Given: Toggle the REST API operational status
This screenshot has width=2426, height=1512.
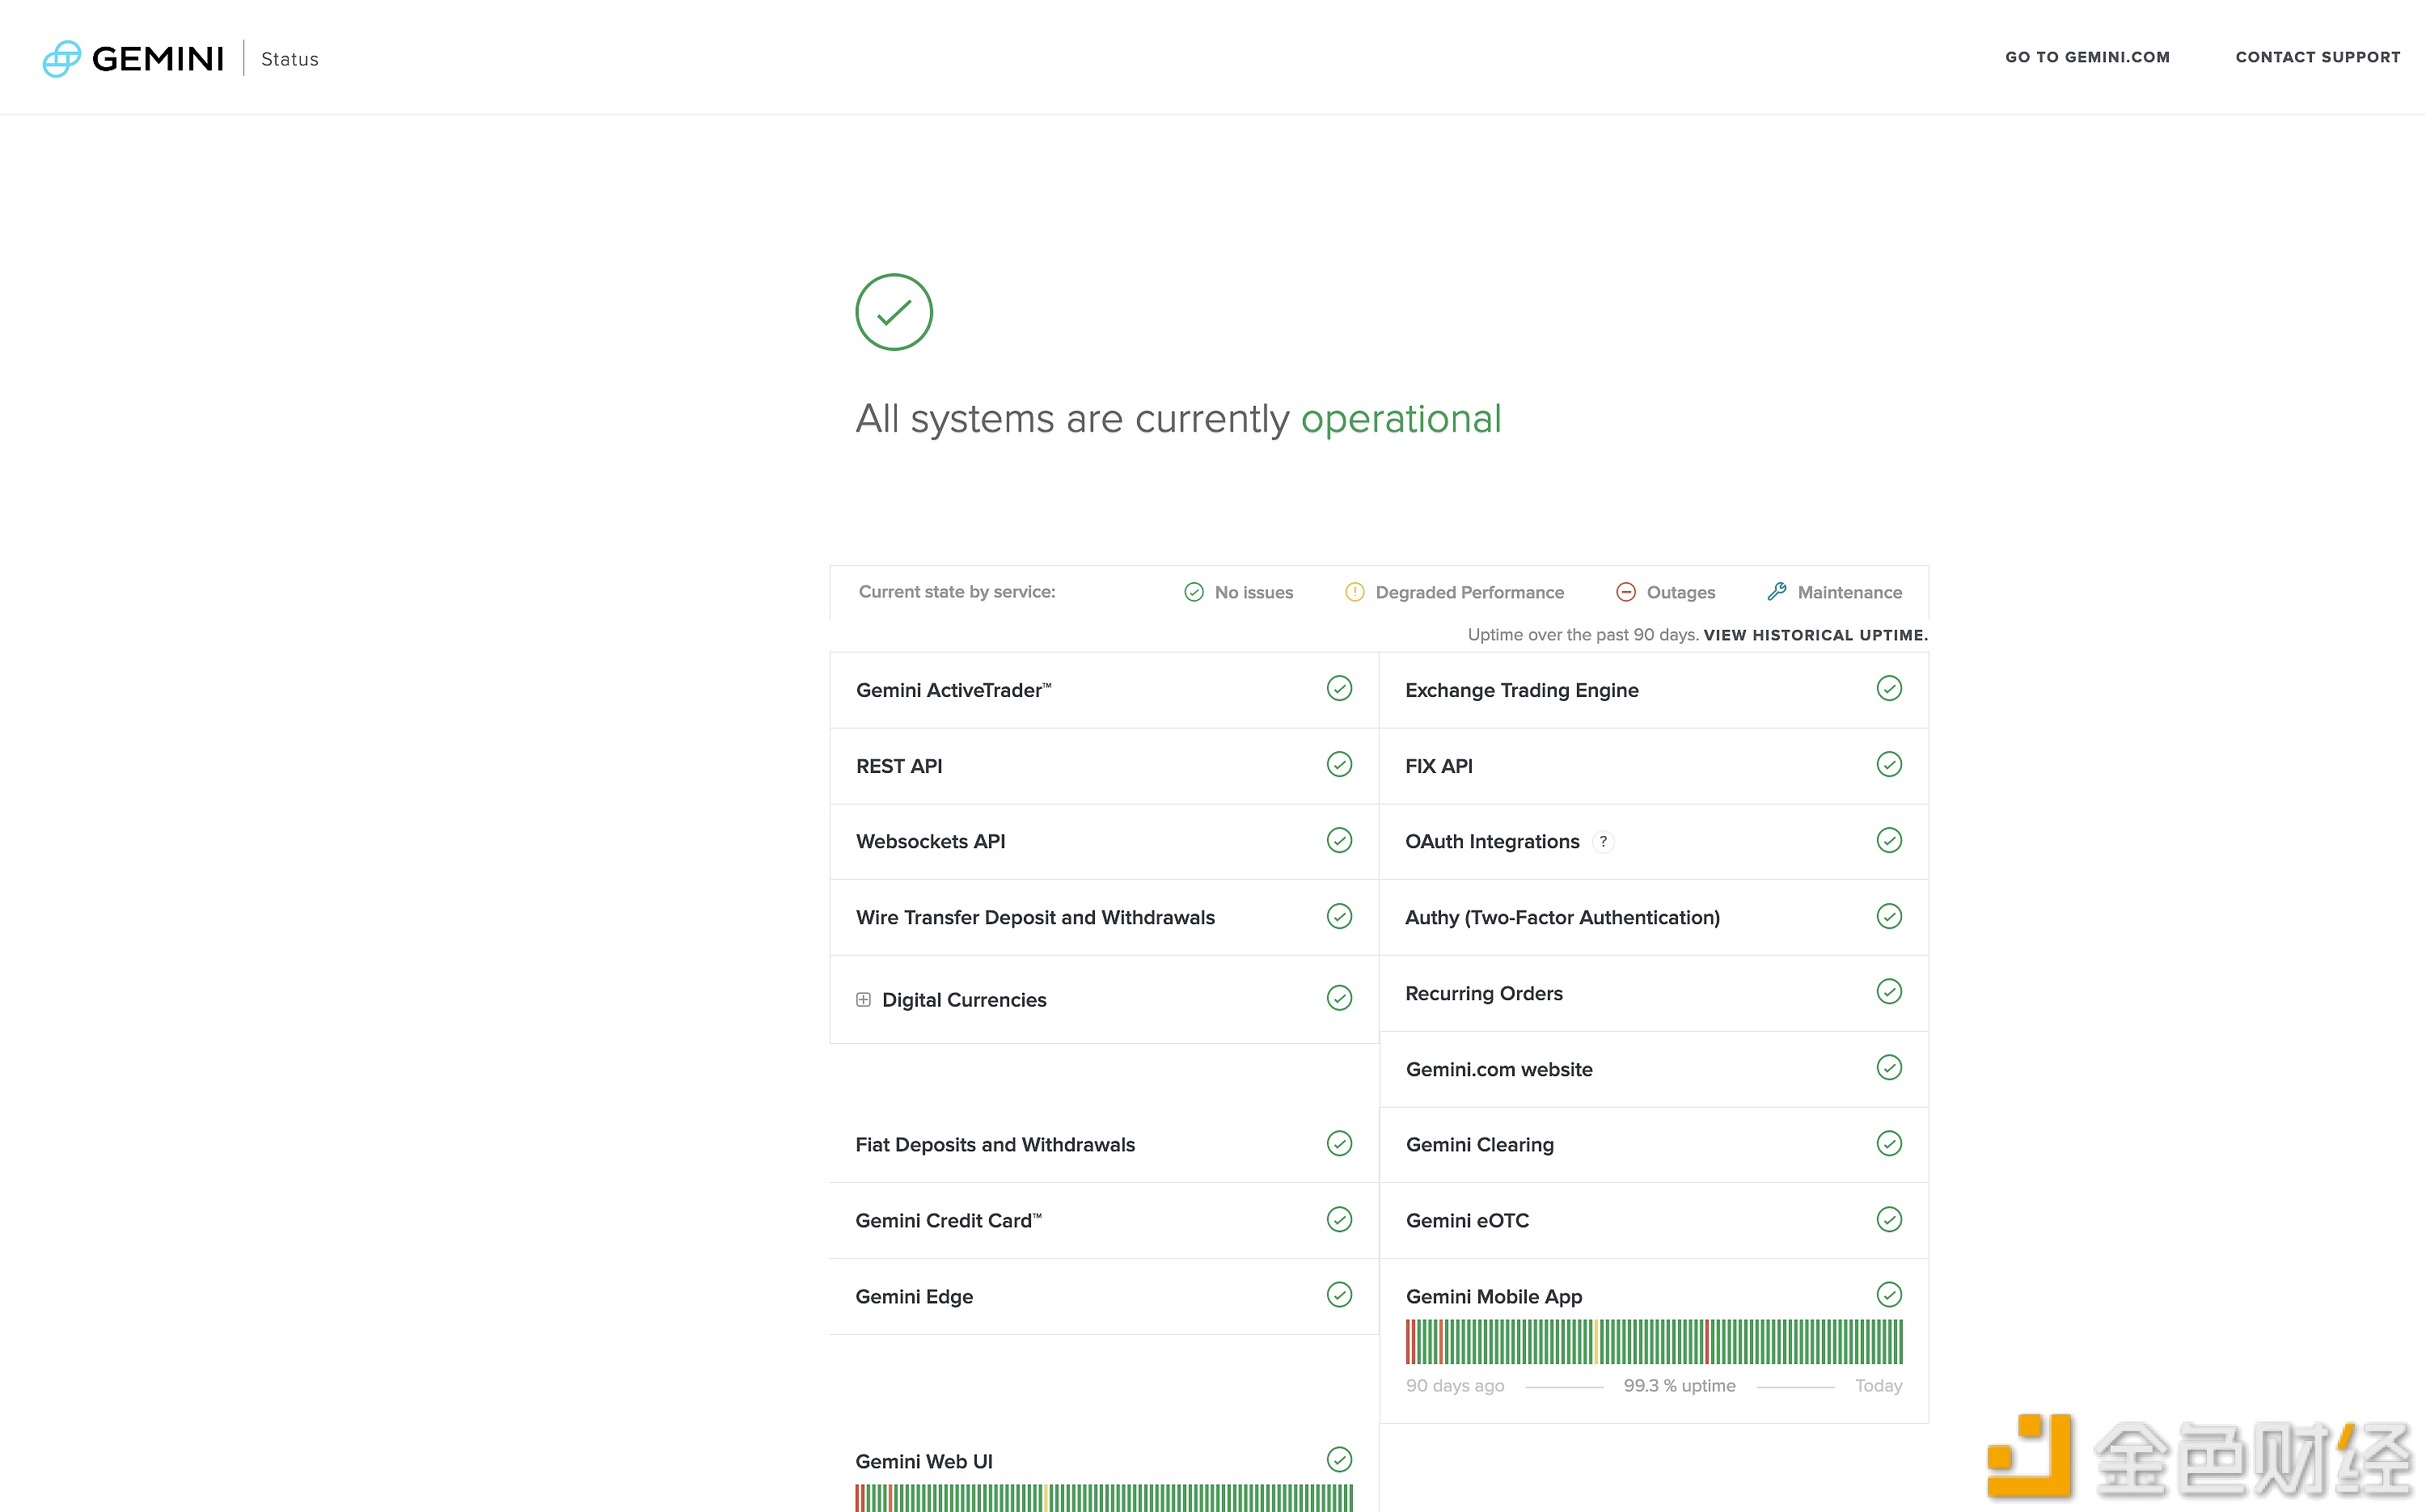Looking at the screenshot, I should (1339, 765).
